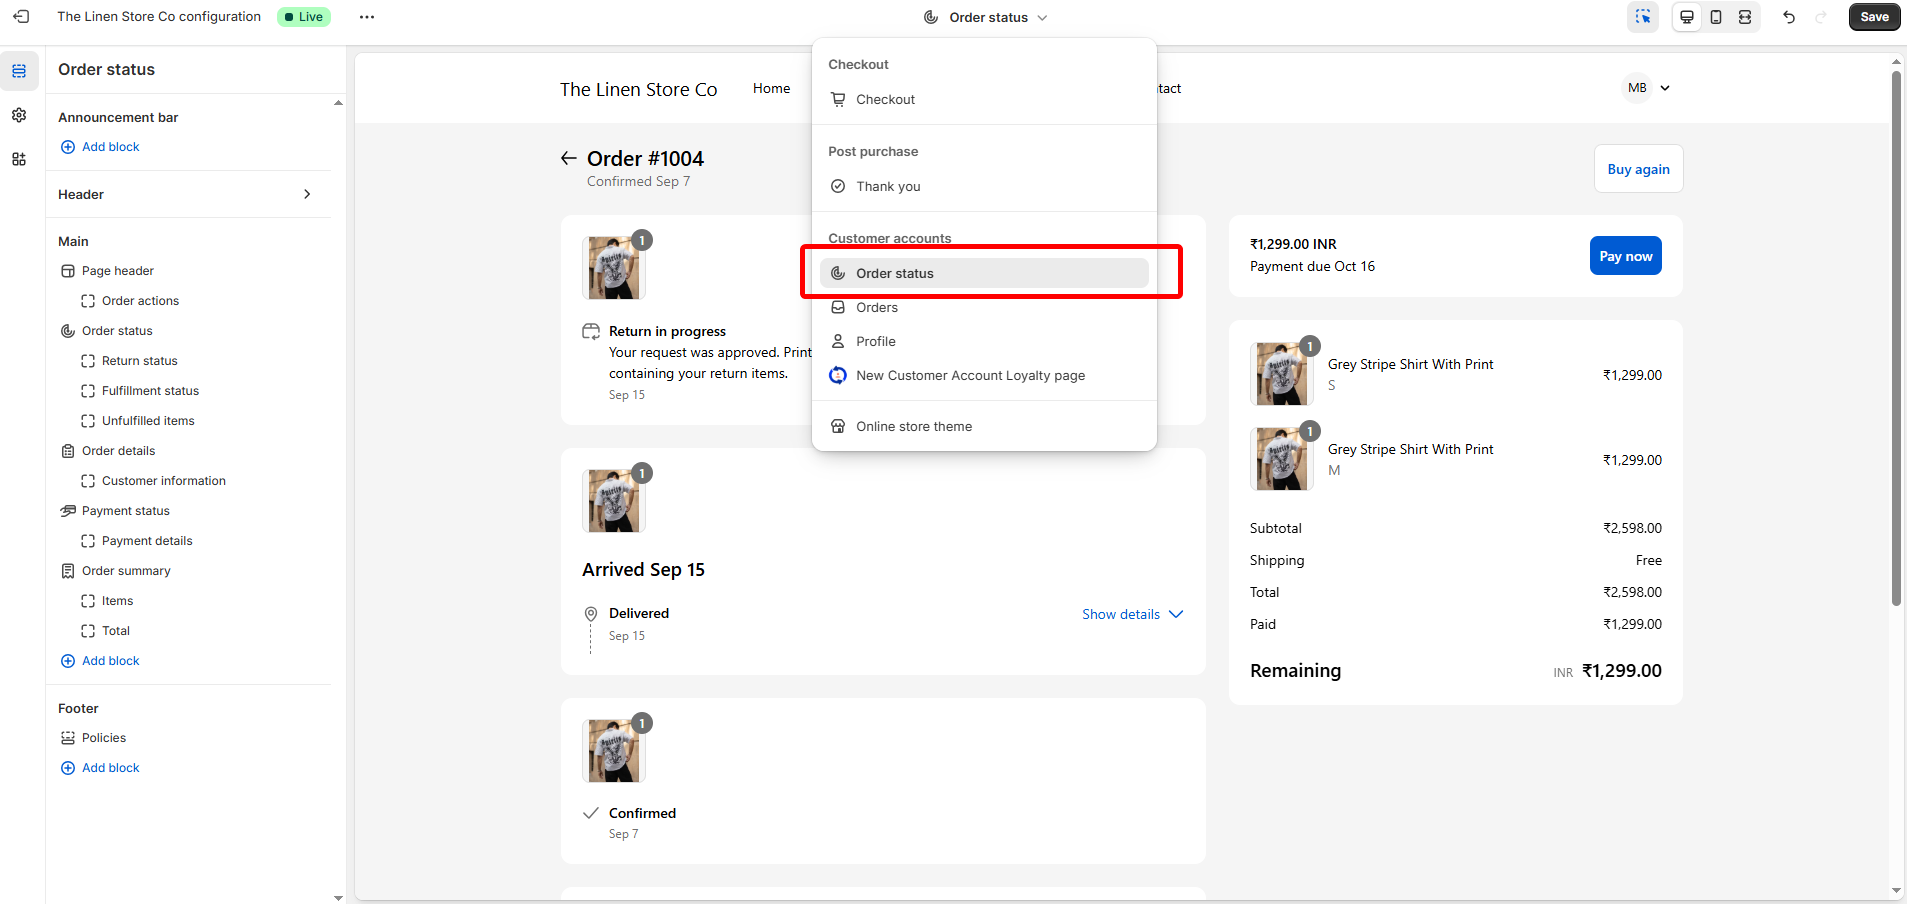This screenshot has height=904, width=1907.
Task: Expand the Header section chevron
Action: 307,194
